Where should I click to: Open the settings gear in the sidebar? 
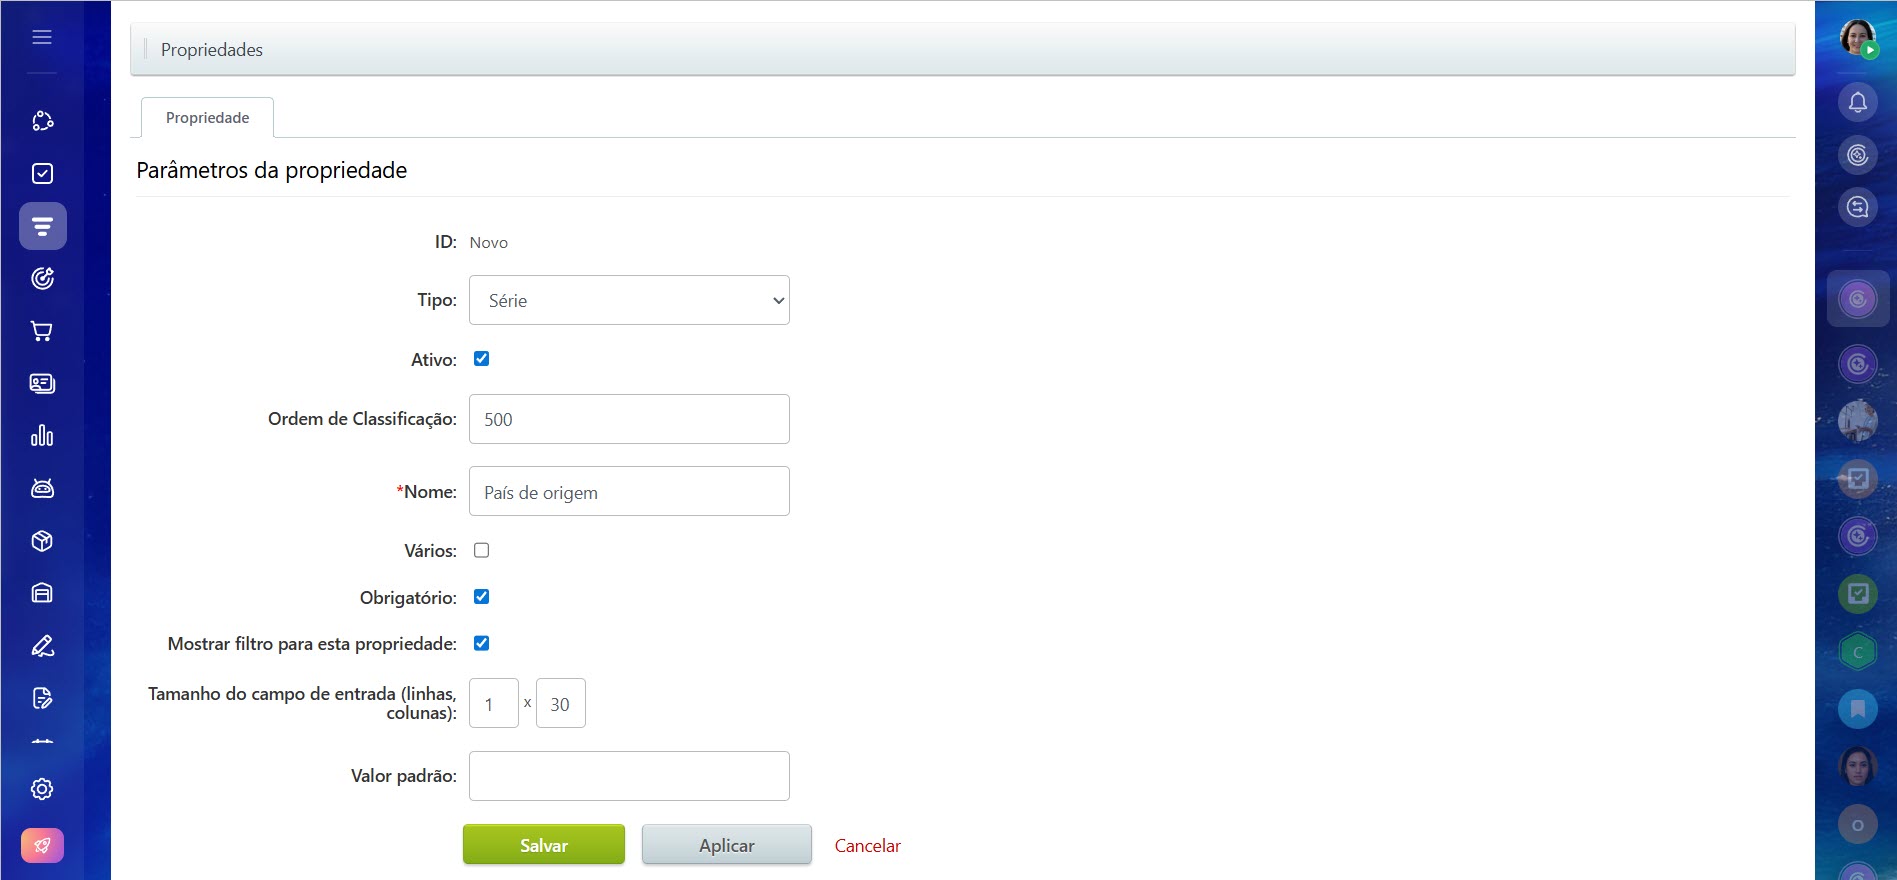tap(42, 789)
